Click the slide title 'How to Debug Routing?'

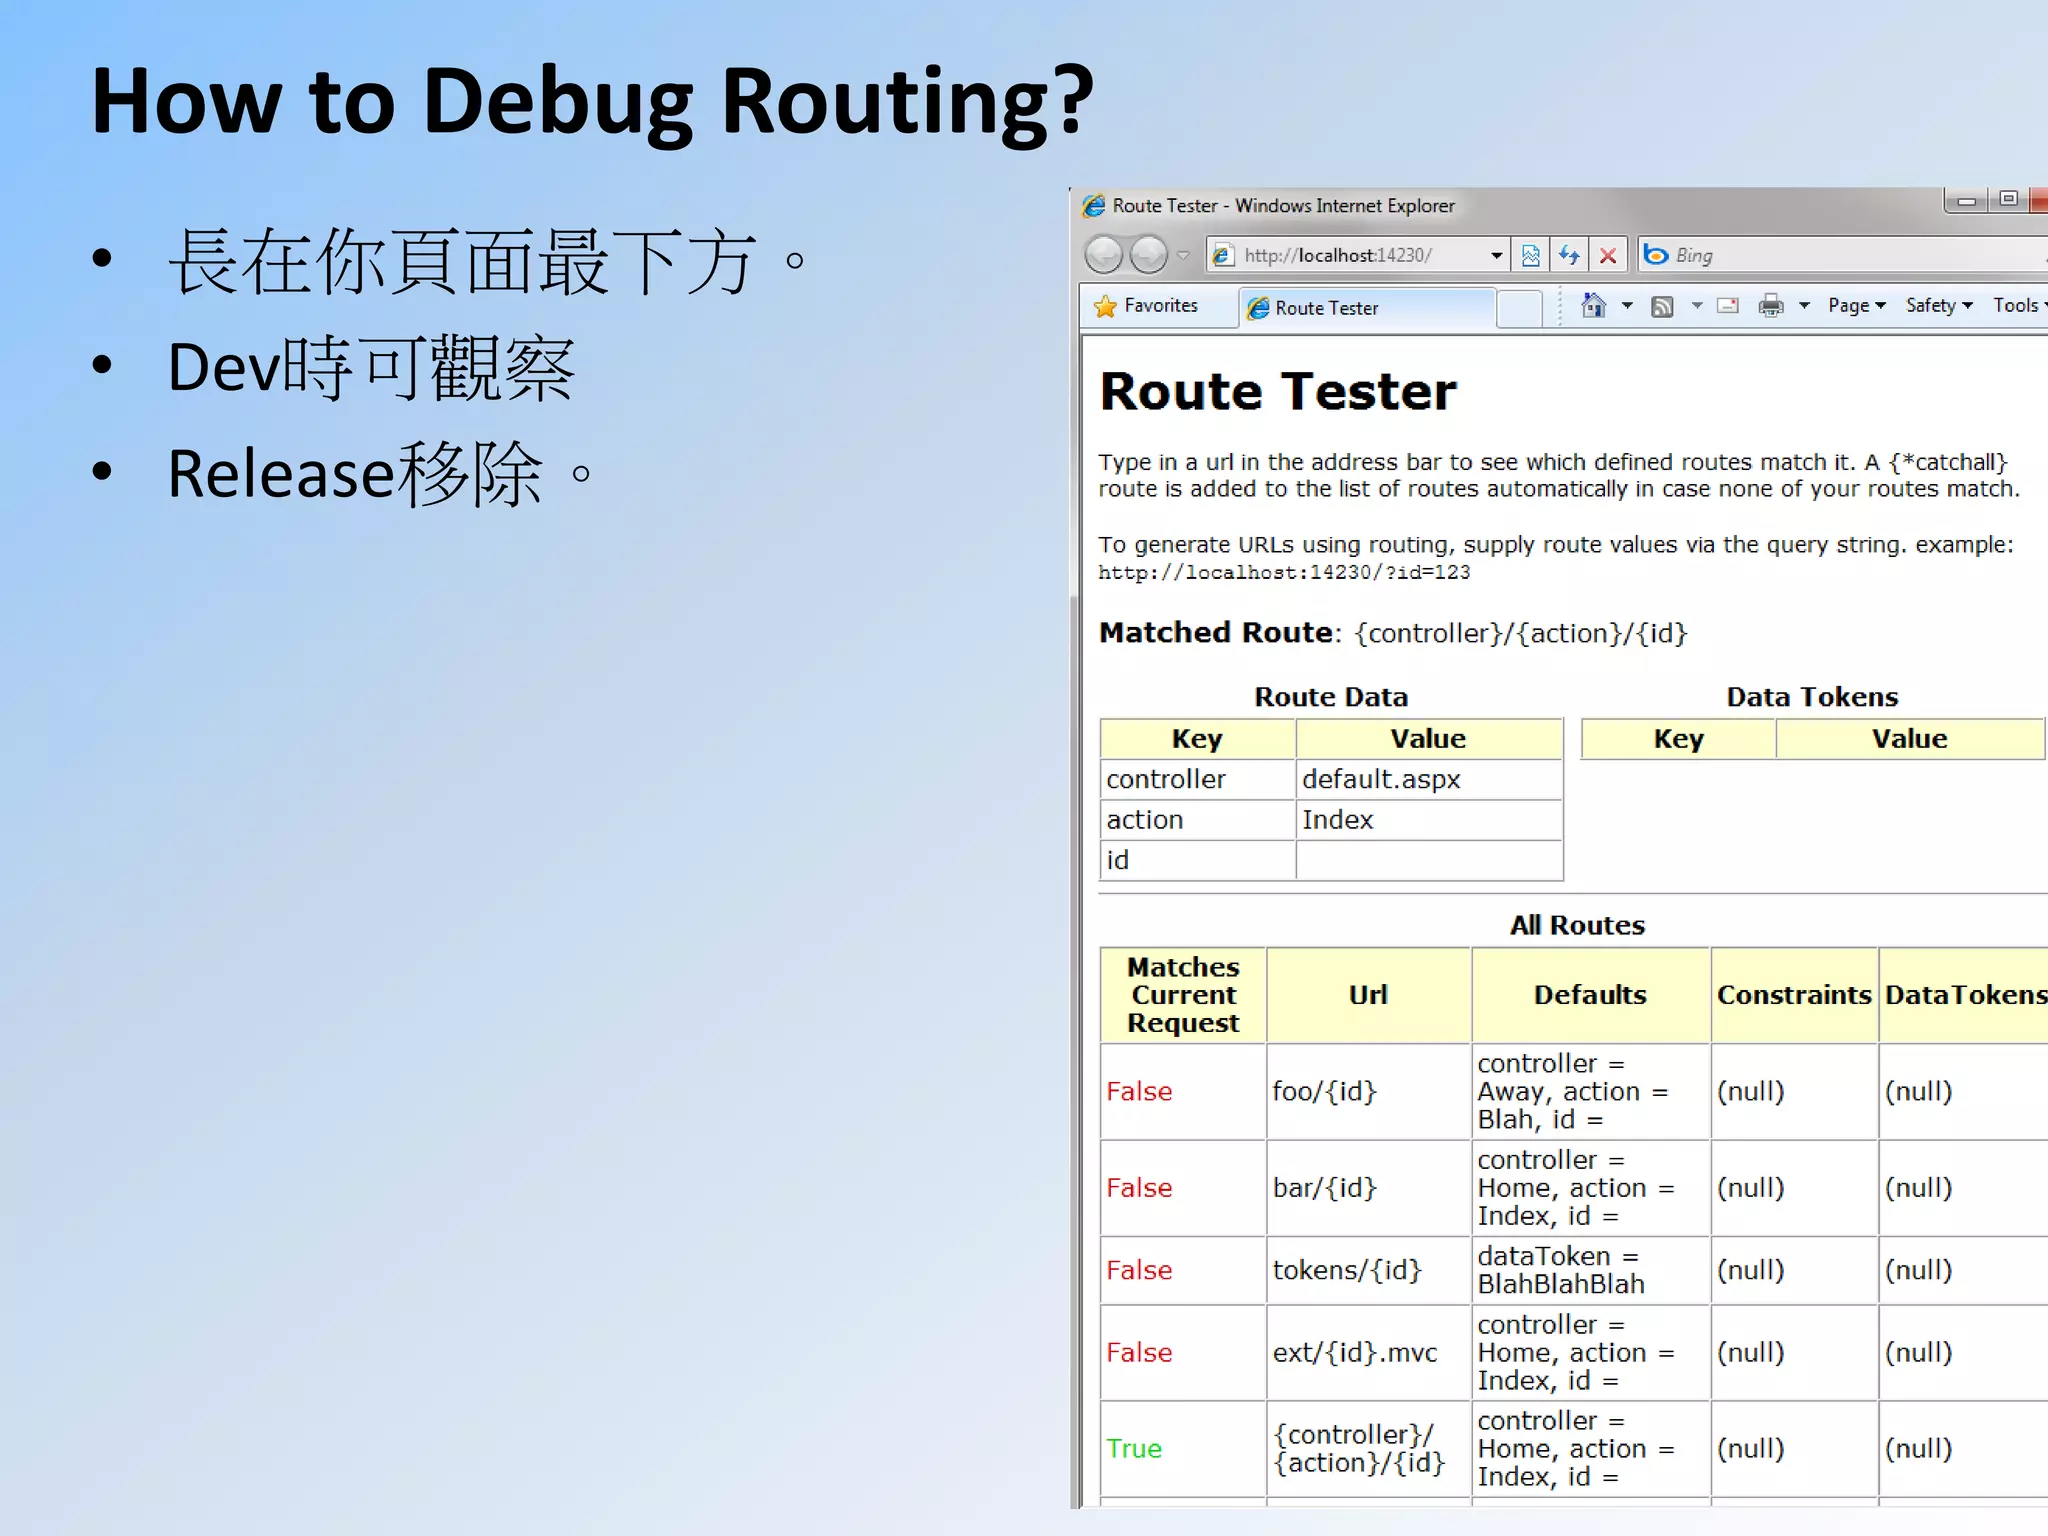[x=593, y=102]
